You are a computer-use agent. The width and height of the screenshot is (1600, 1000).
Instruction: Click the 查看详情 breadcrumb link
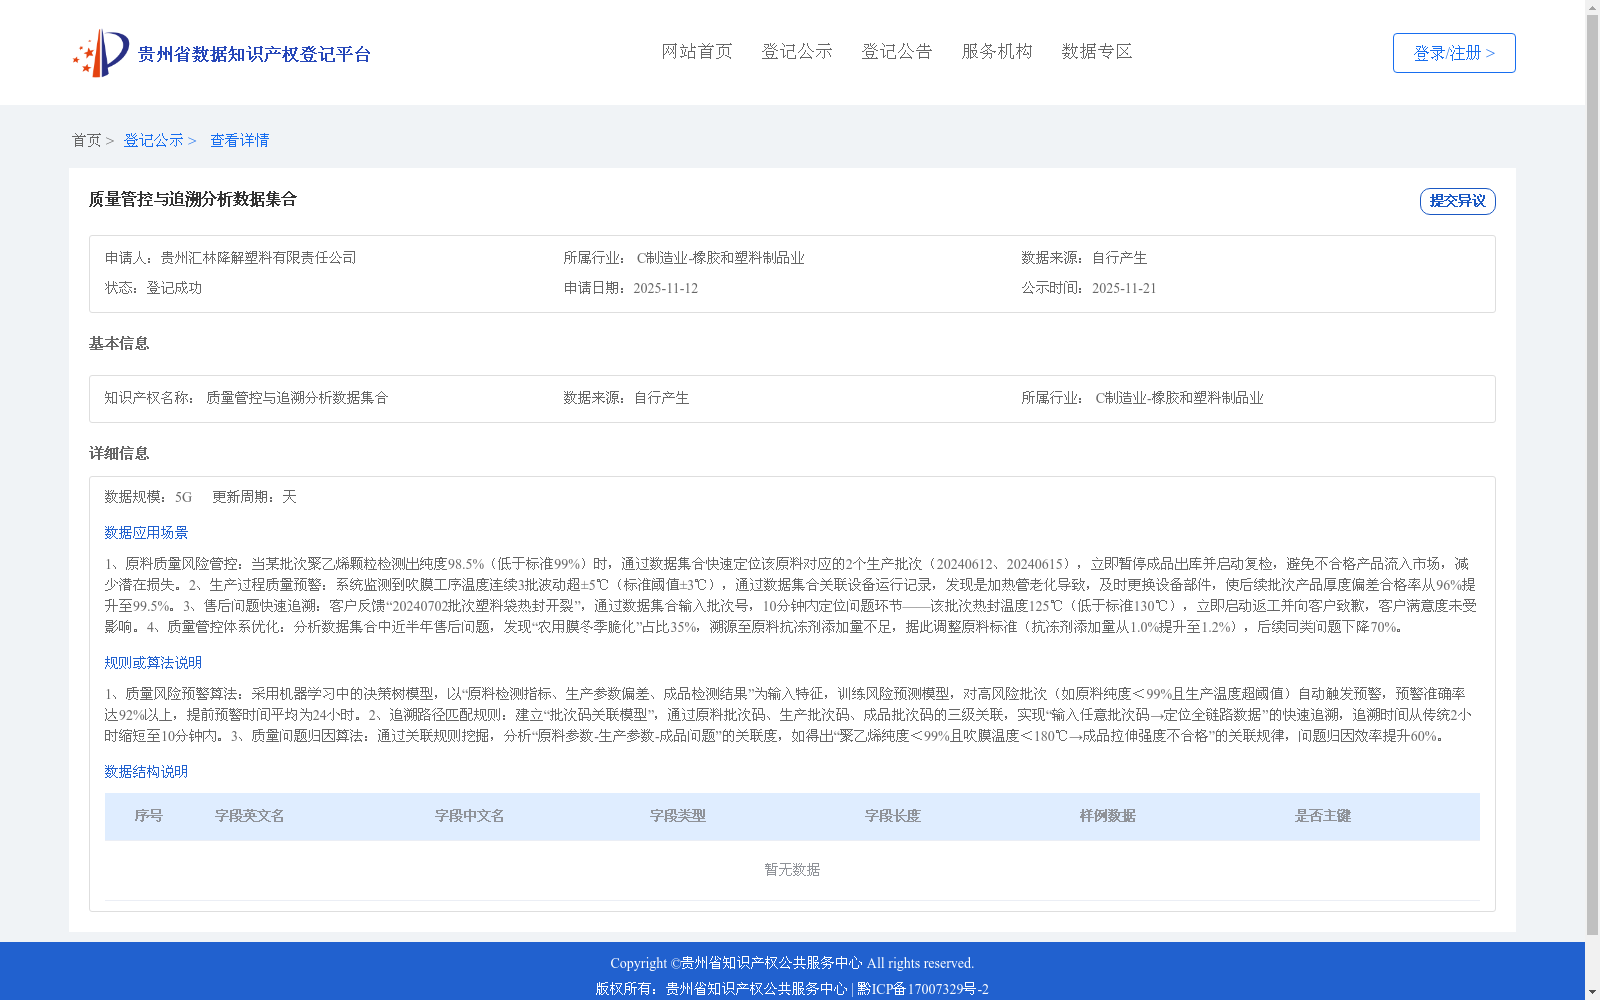(239, 140)
